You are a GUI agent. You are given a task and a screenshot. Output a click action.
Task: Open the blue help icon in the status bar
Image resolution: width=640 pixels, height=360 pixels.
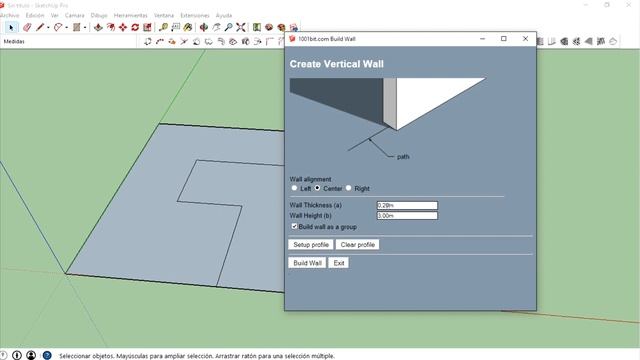point(47,355)
